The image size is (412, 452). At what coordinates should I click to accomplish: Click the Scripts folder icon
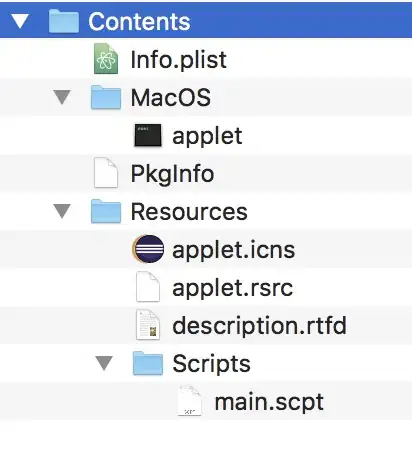(x=148, y=363)
